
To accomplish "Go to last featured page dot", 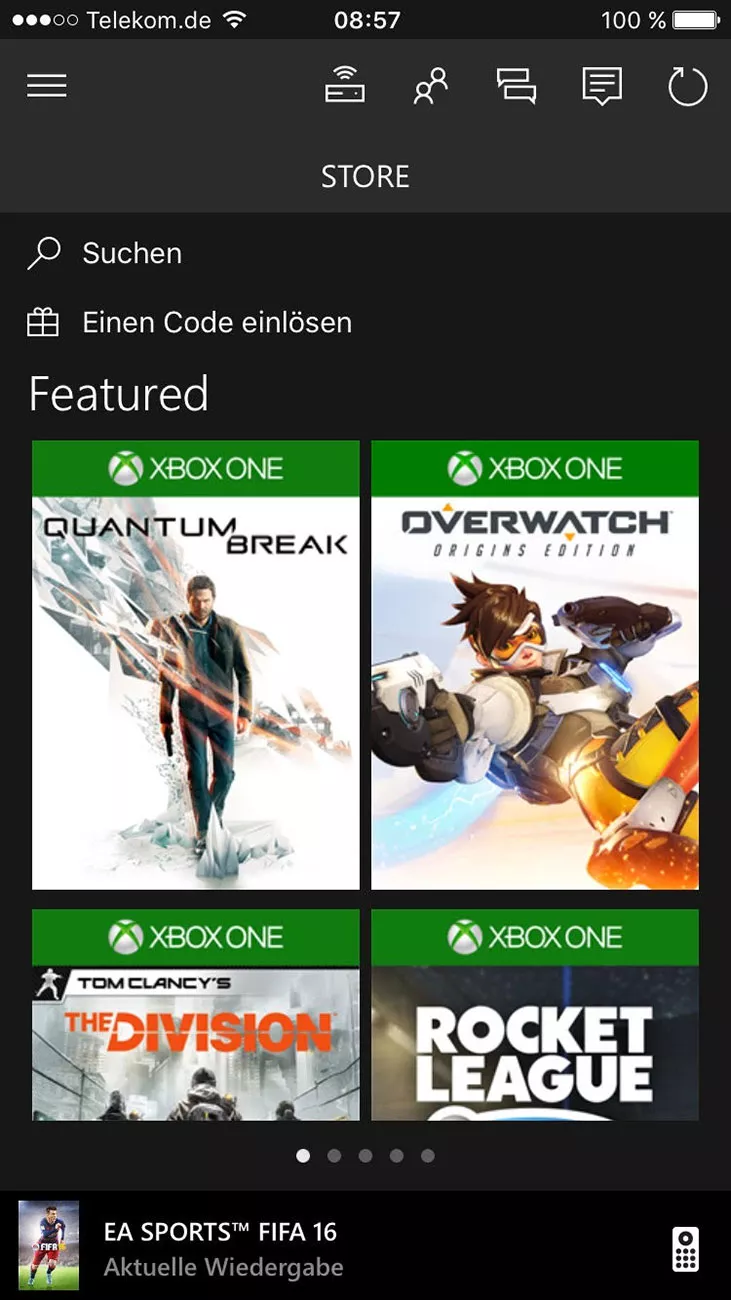I will [x=428, y=1156].
